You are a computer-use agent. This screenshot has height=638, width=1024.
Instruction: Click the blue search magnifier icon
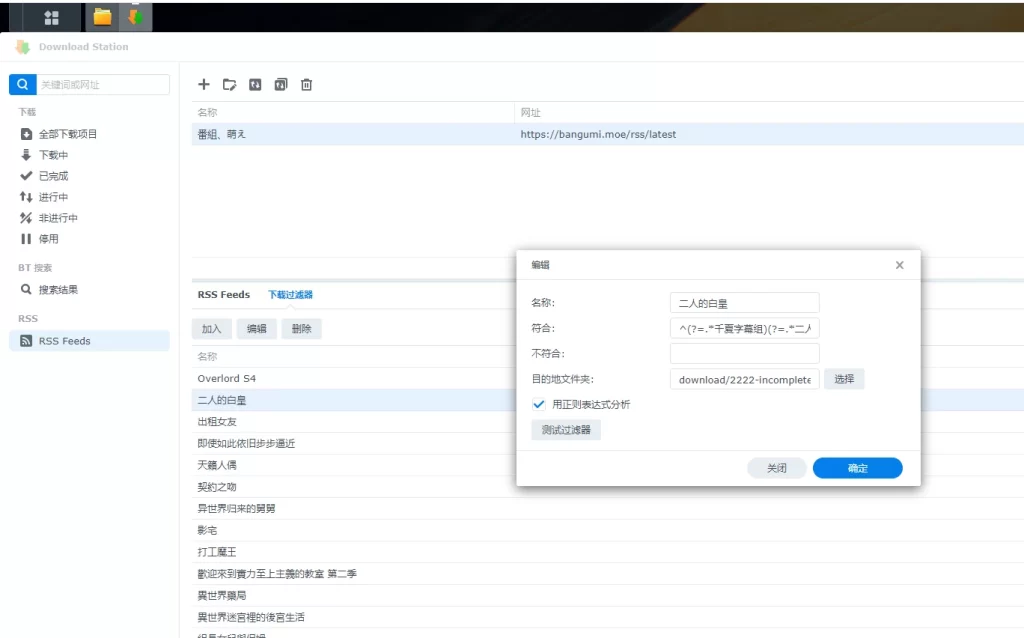(22, 85)
